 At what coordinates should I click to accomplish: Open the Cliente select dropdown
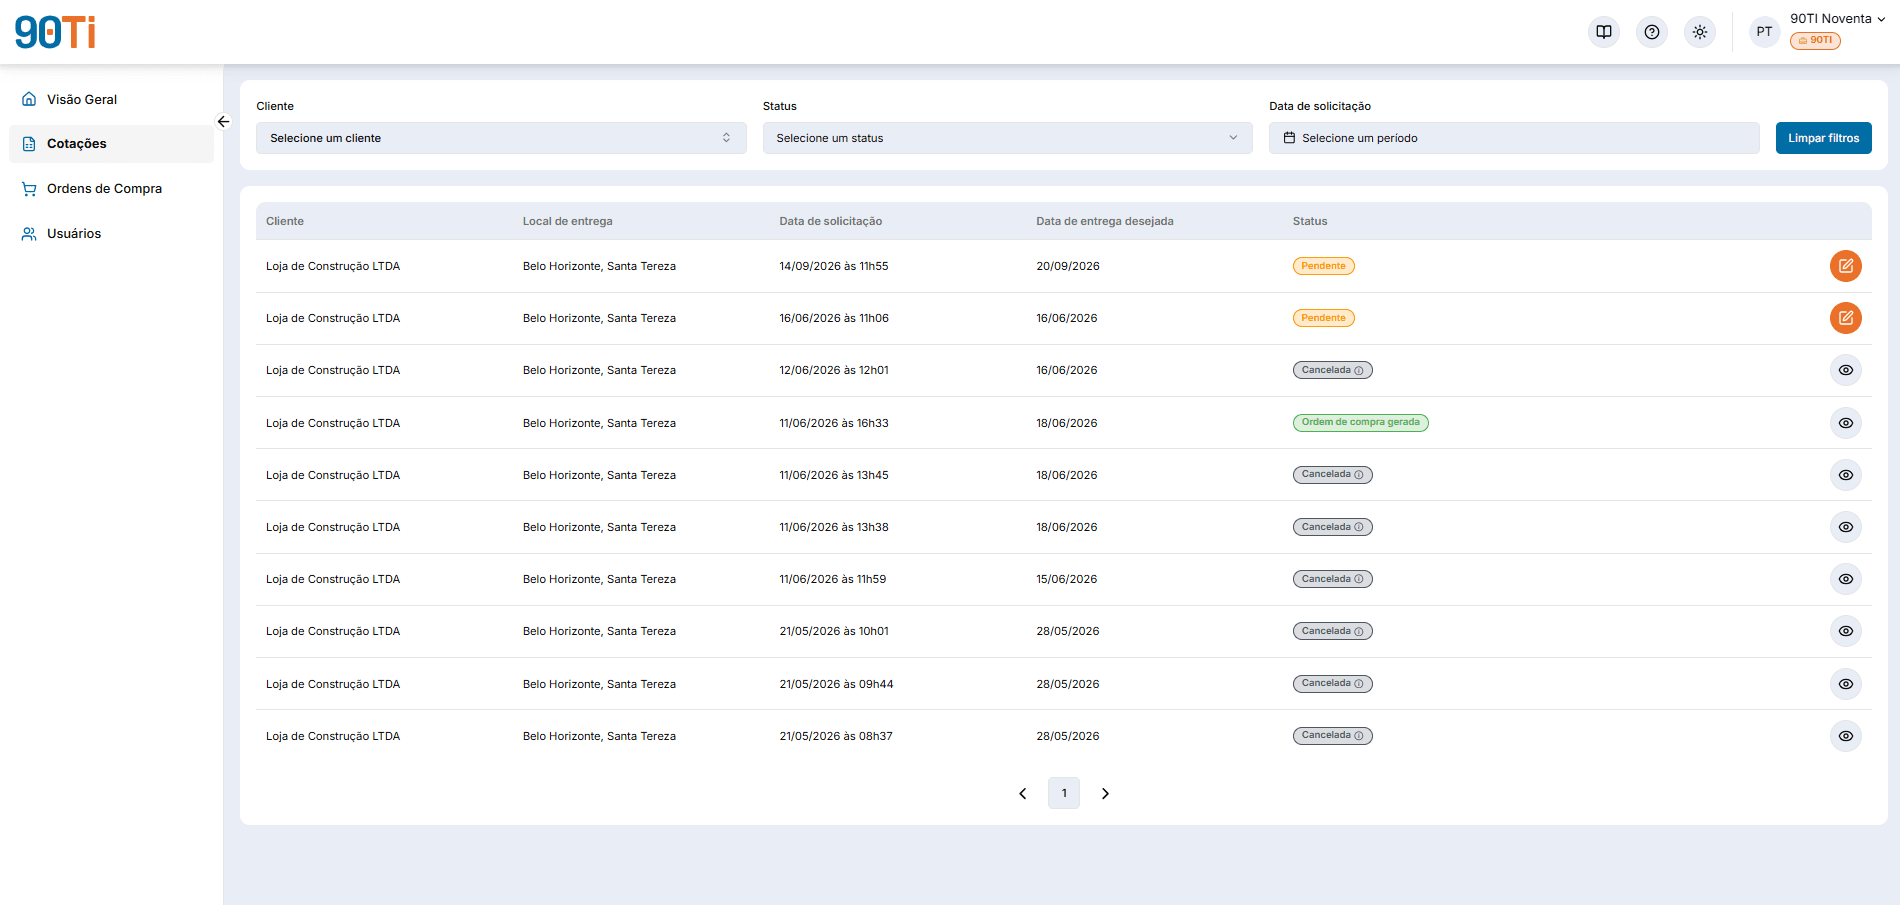pyautogui.click(x=501, y=138)
